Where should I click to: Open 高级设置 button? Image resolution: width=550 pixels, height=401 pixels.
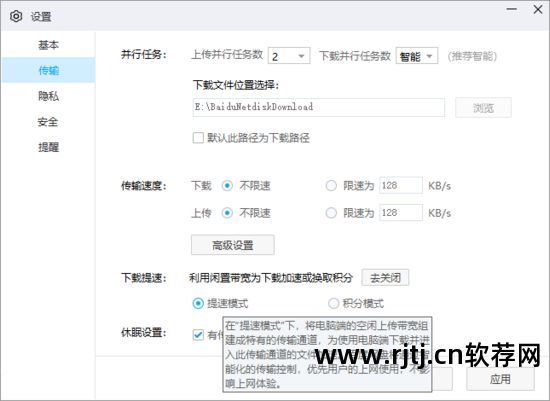[233, 245]
